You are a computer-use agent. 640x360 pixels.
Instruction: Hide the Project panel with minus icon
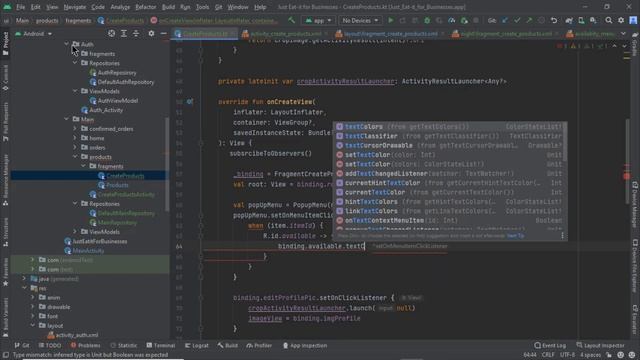click(163, 33)
